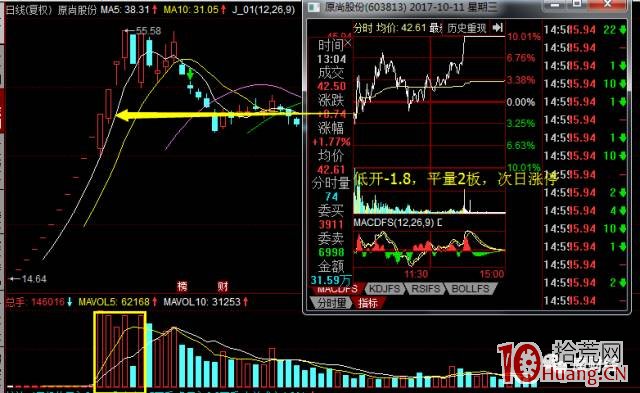Image resolution: width=640 pixels, height=393 pixels.
Task: Click the 55.58 high price label
Action: click(149, 31)
